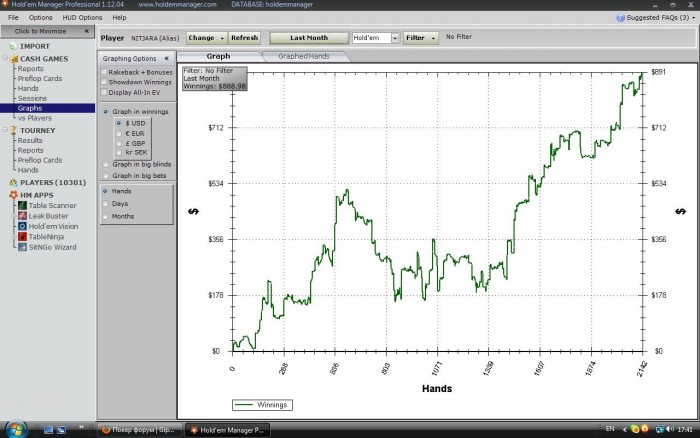
Task: Click the Suggested FAQs help icon
Action: [621, 18]
